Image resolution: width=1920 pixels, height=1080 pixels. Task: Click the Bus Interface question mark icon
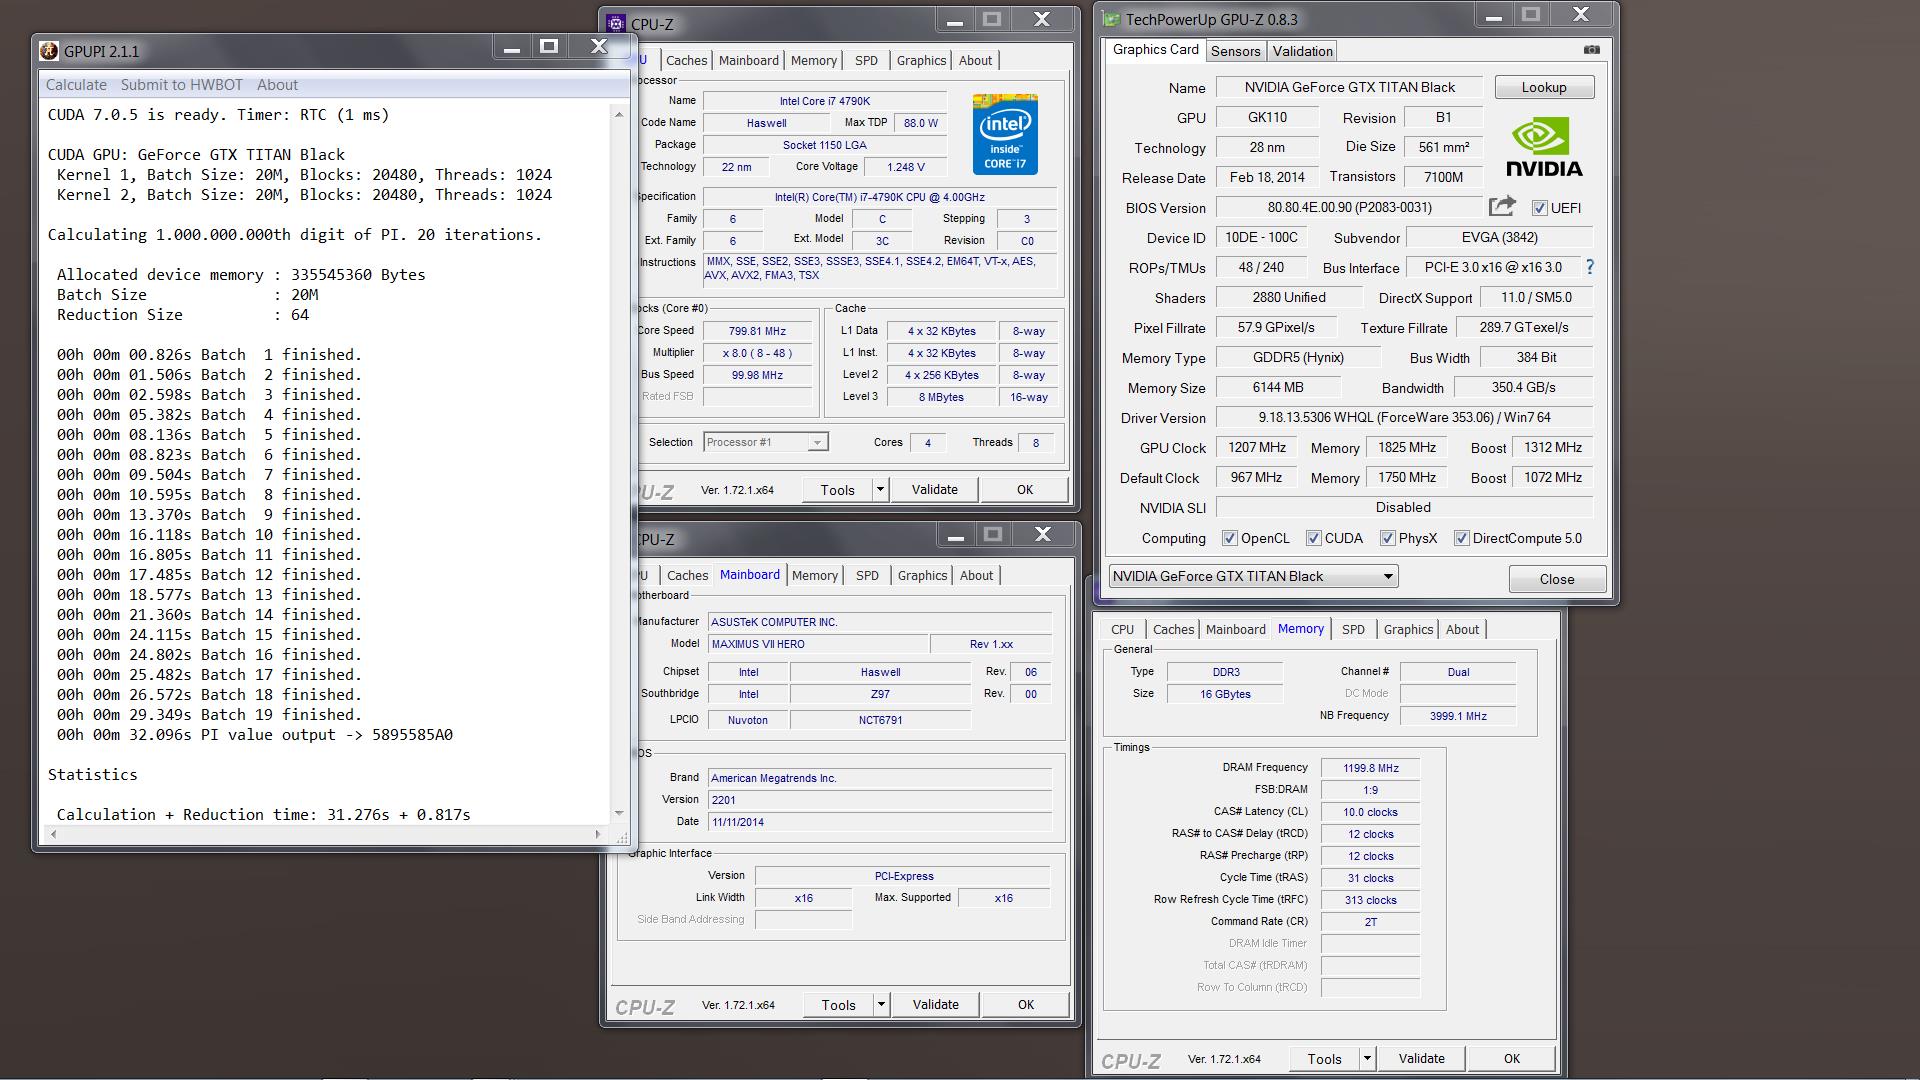[x=1590, y=267]
